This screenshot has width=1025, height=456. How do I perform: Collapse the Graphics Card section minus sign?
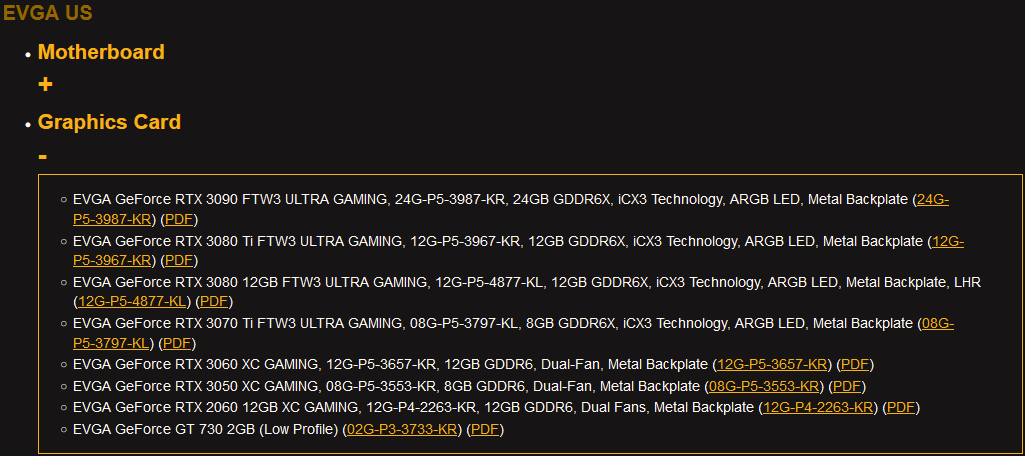click(x=43, y=156)
